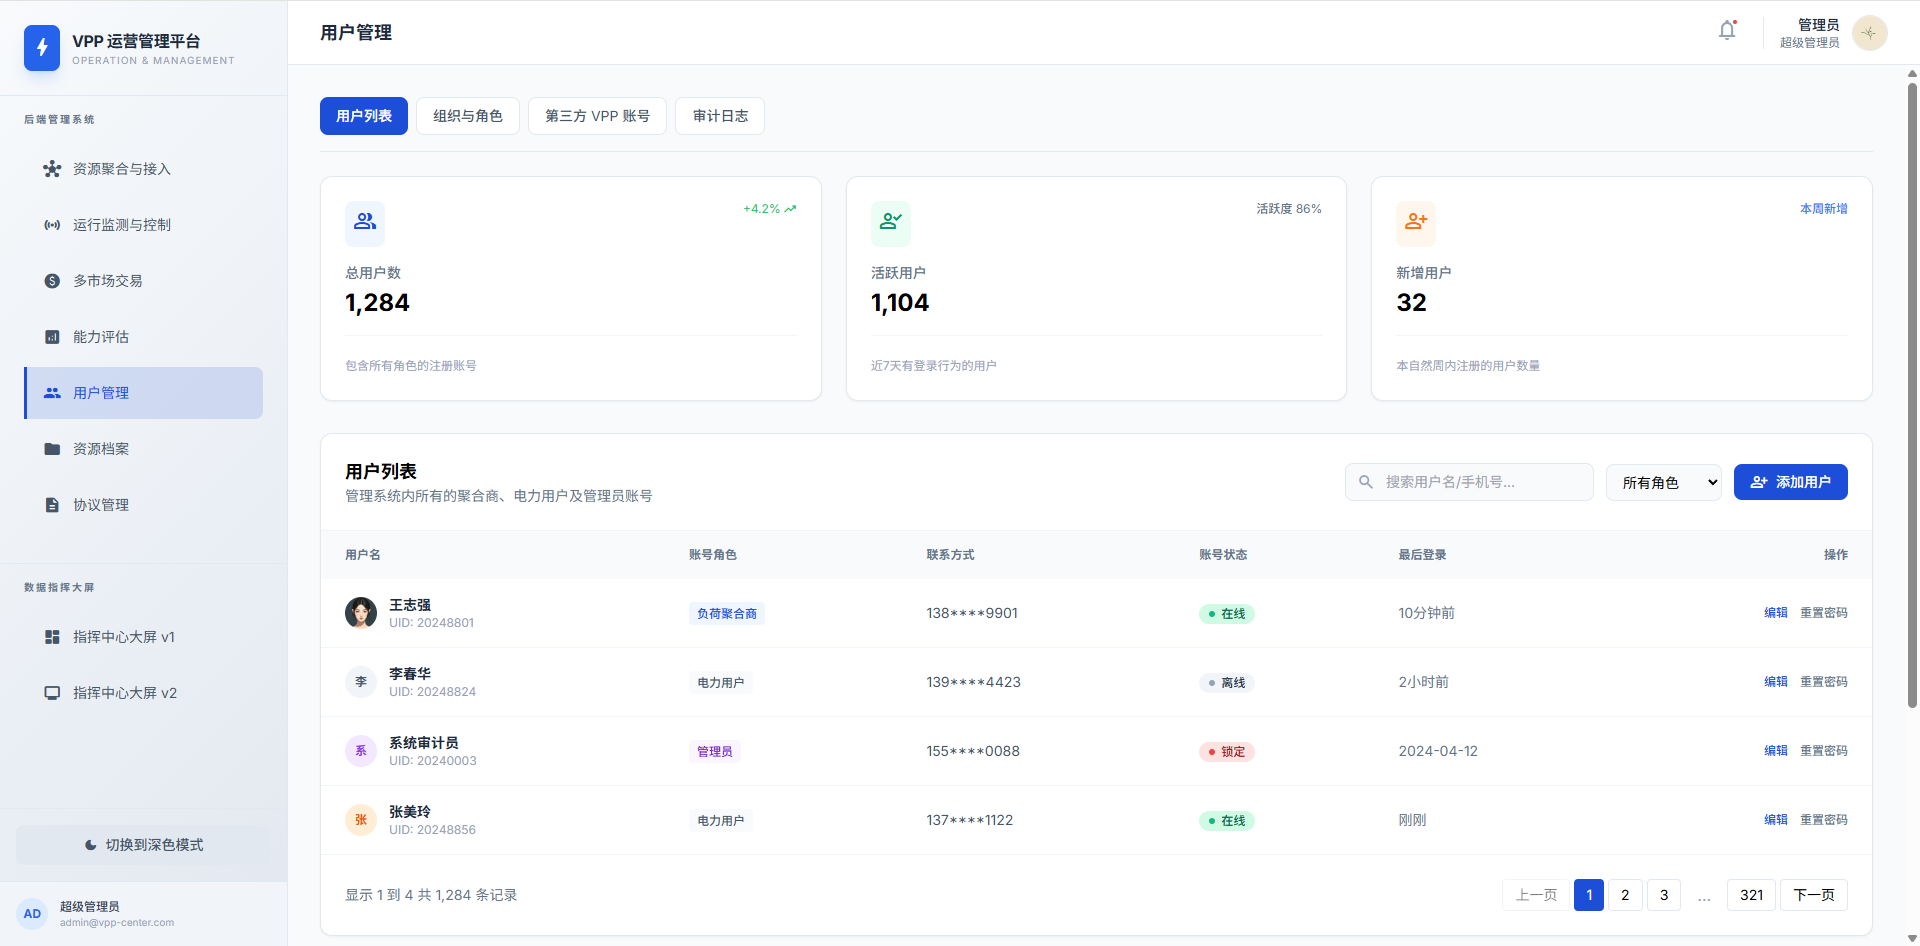This screenshot has width=1920, height=946.
Task: Open 运行监测与控制 in sidebar
Action: point(122,225)
